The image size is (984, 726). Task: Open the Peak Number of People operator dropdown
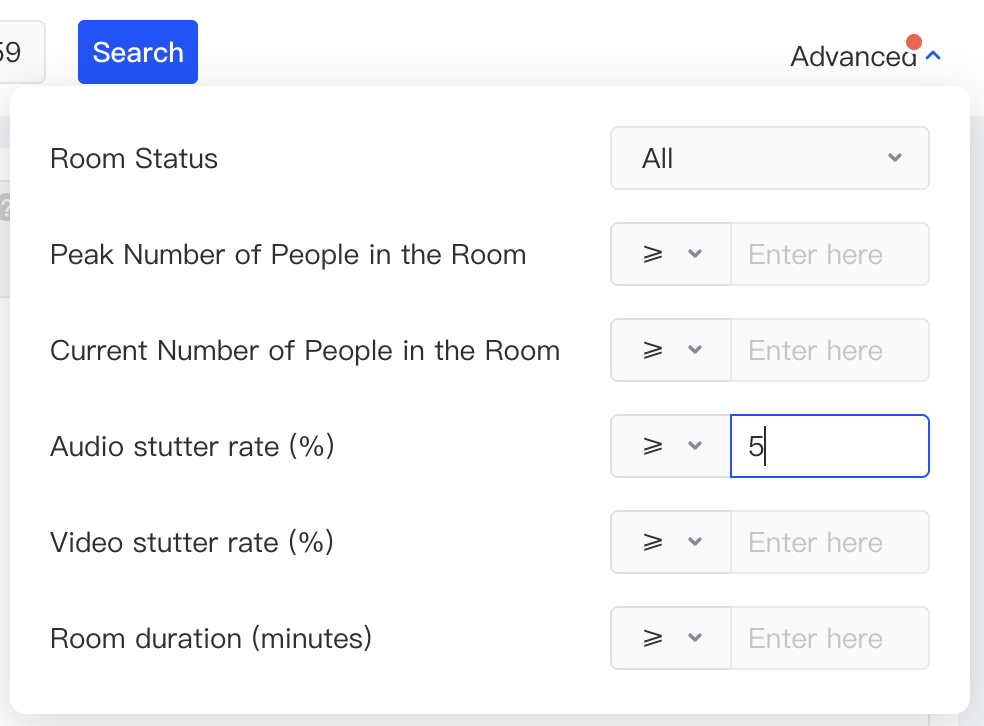tap(671, 254)
